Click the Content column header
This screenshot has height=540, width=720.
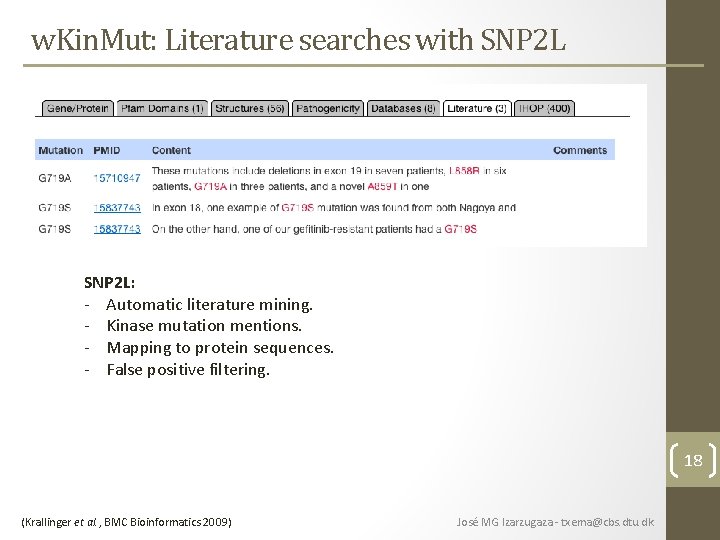(171, 150)
